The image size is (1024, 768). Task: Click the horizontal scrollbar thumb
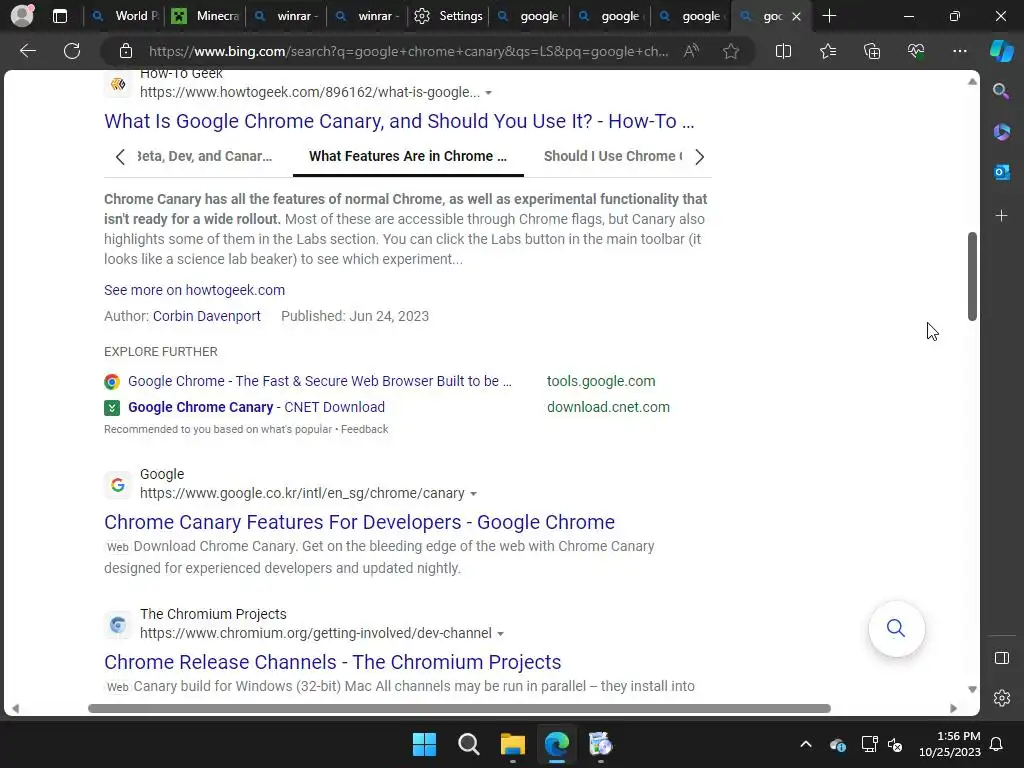459,709
